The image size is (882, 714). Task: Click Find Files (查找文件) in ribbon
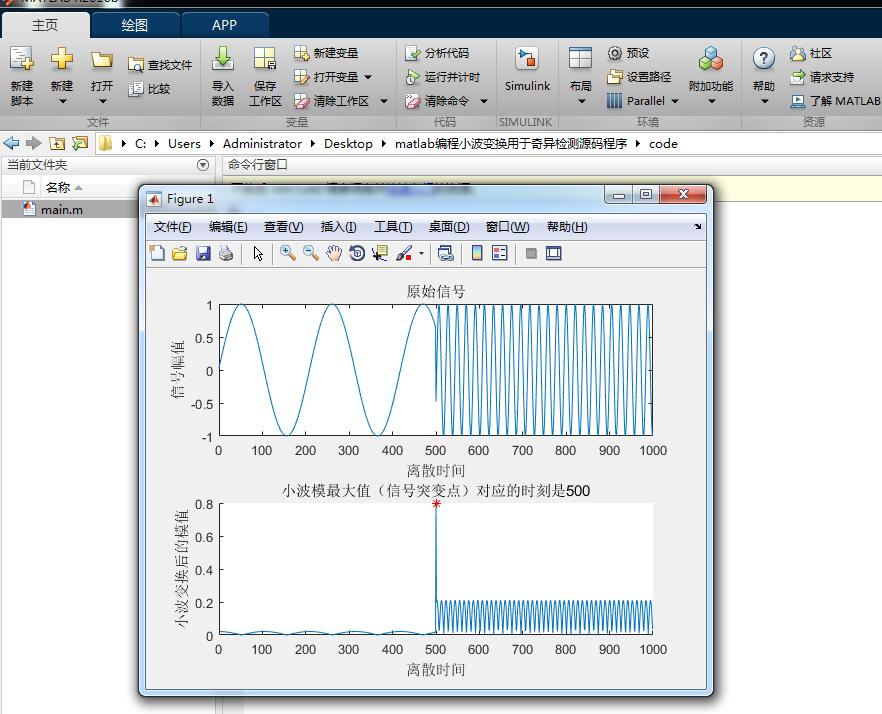tap(160, 65)
